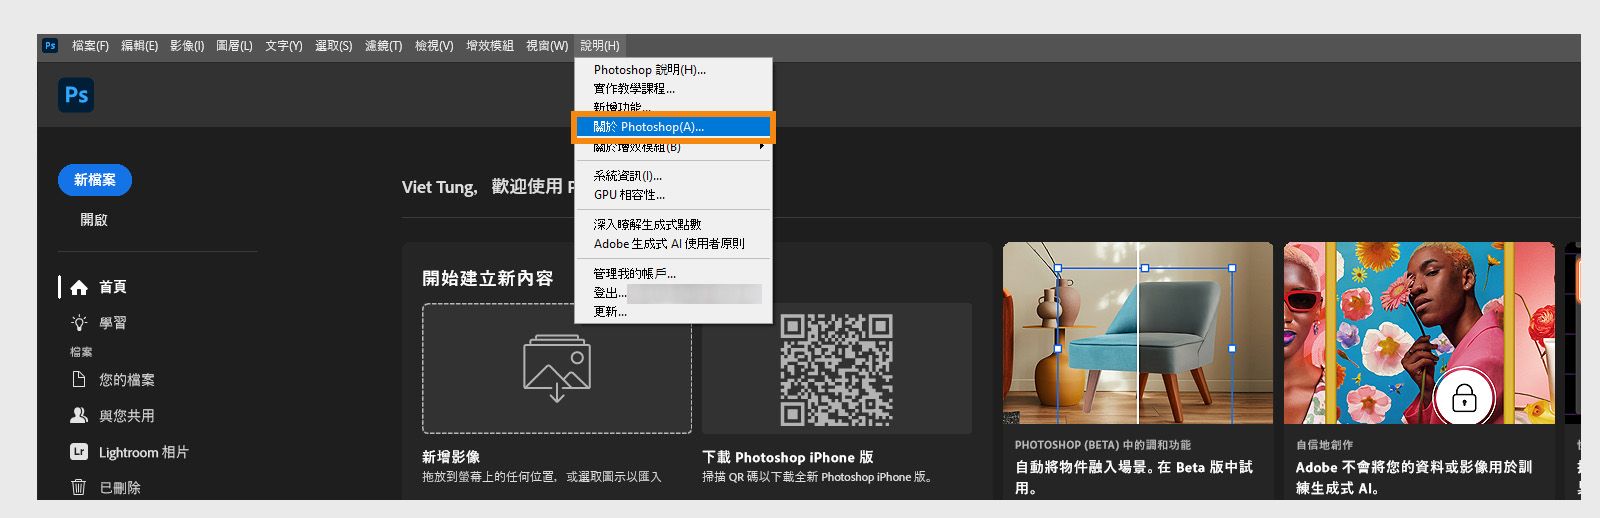Open the 增效模組 menu
Screen dimensions: 1600x518
(x=490, y=46)
